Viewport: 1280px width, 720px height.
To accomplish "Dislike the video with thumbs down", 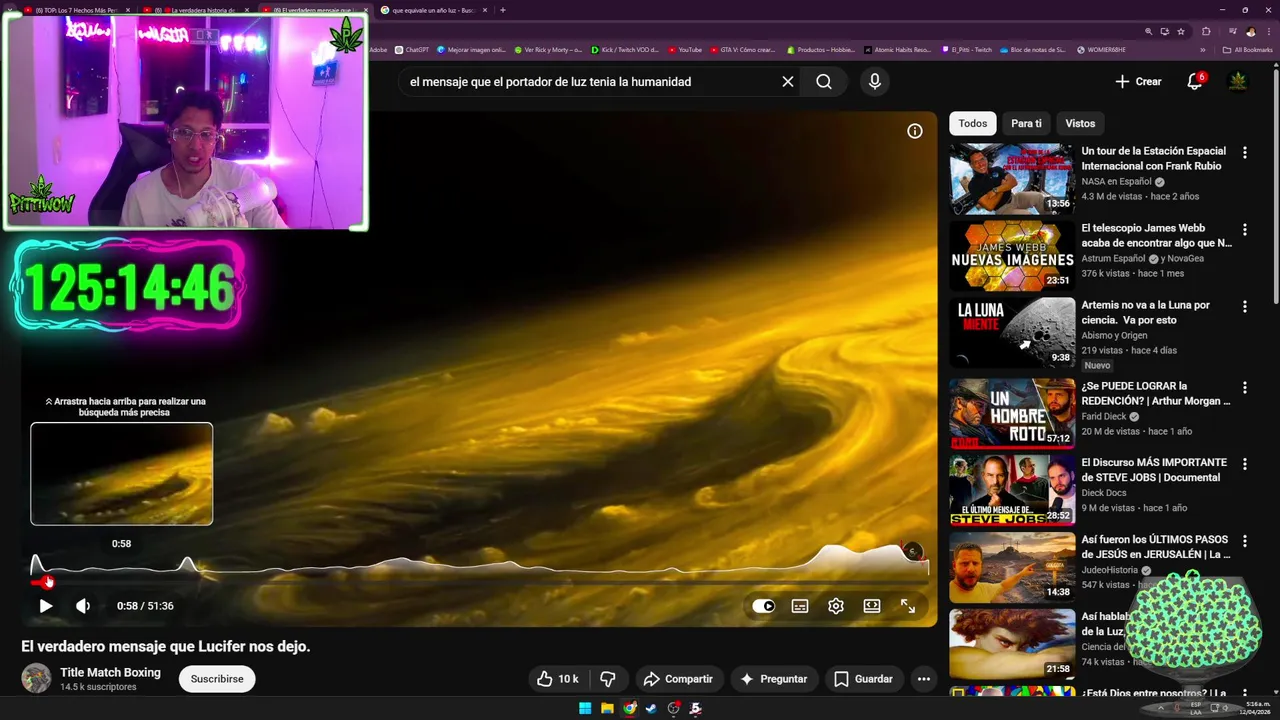I will (608, 679).
